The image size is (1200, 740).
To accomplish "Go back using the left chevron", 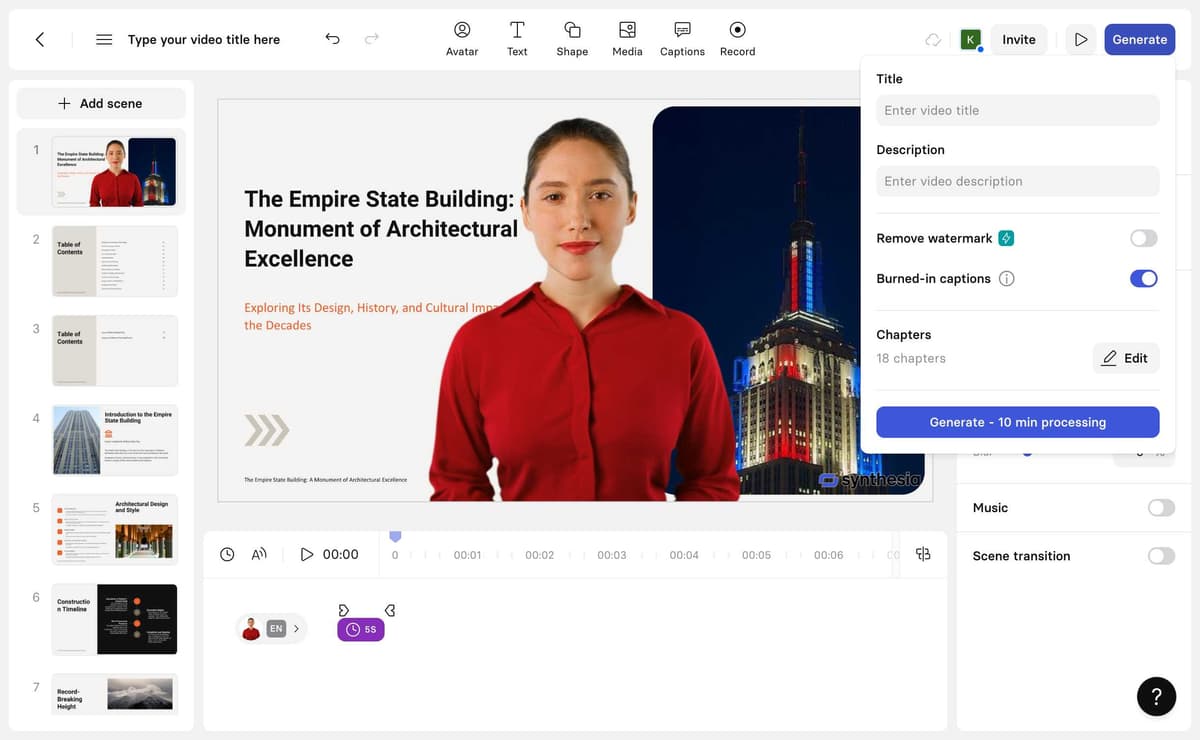I will [40, 39].
